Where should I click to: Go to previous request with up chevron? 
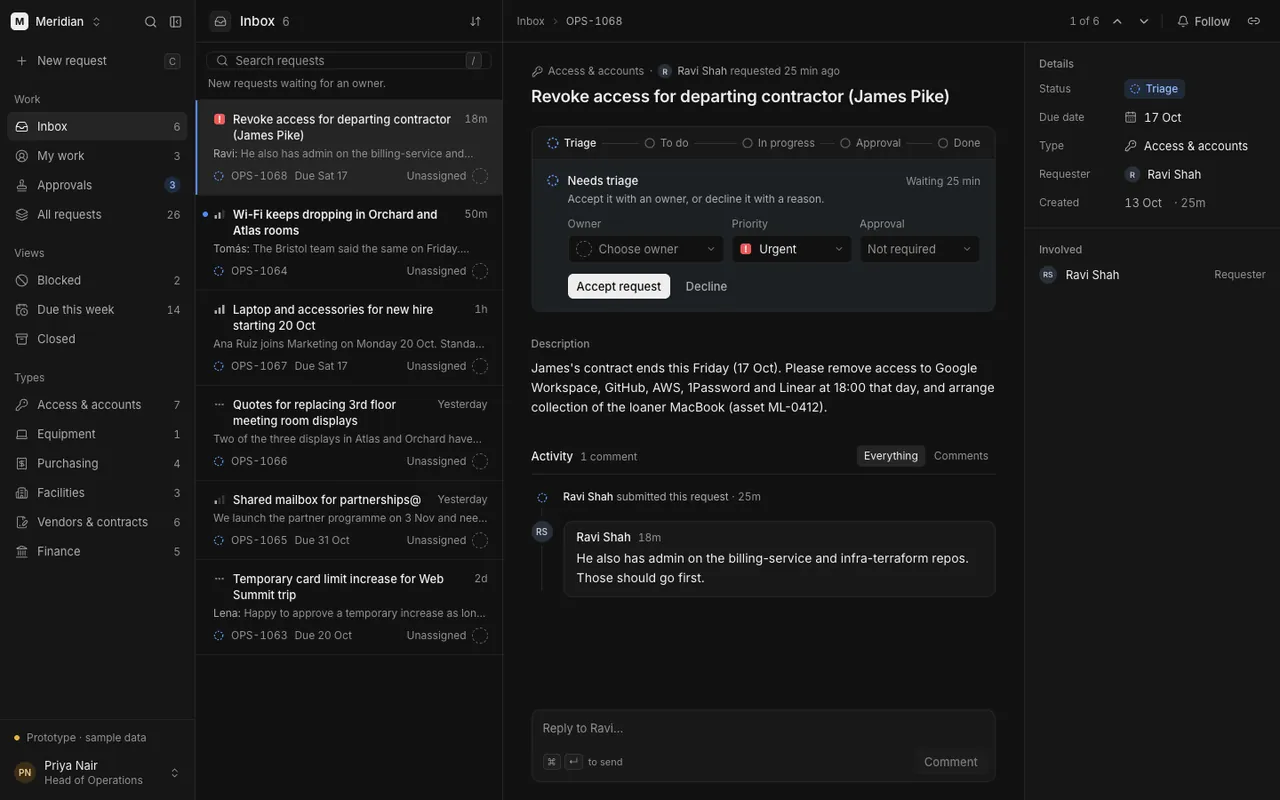(x=1117, y=21)
